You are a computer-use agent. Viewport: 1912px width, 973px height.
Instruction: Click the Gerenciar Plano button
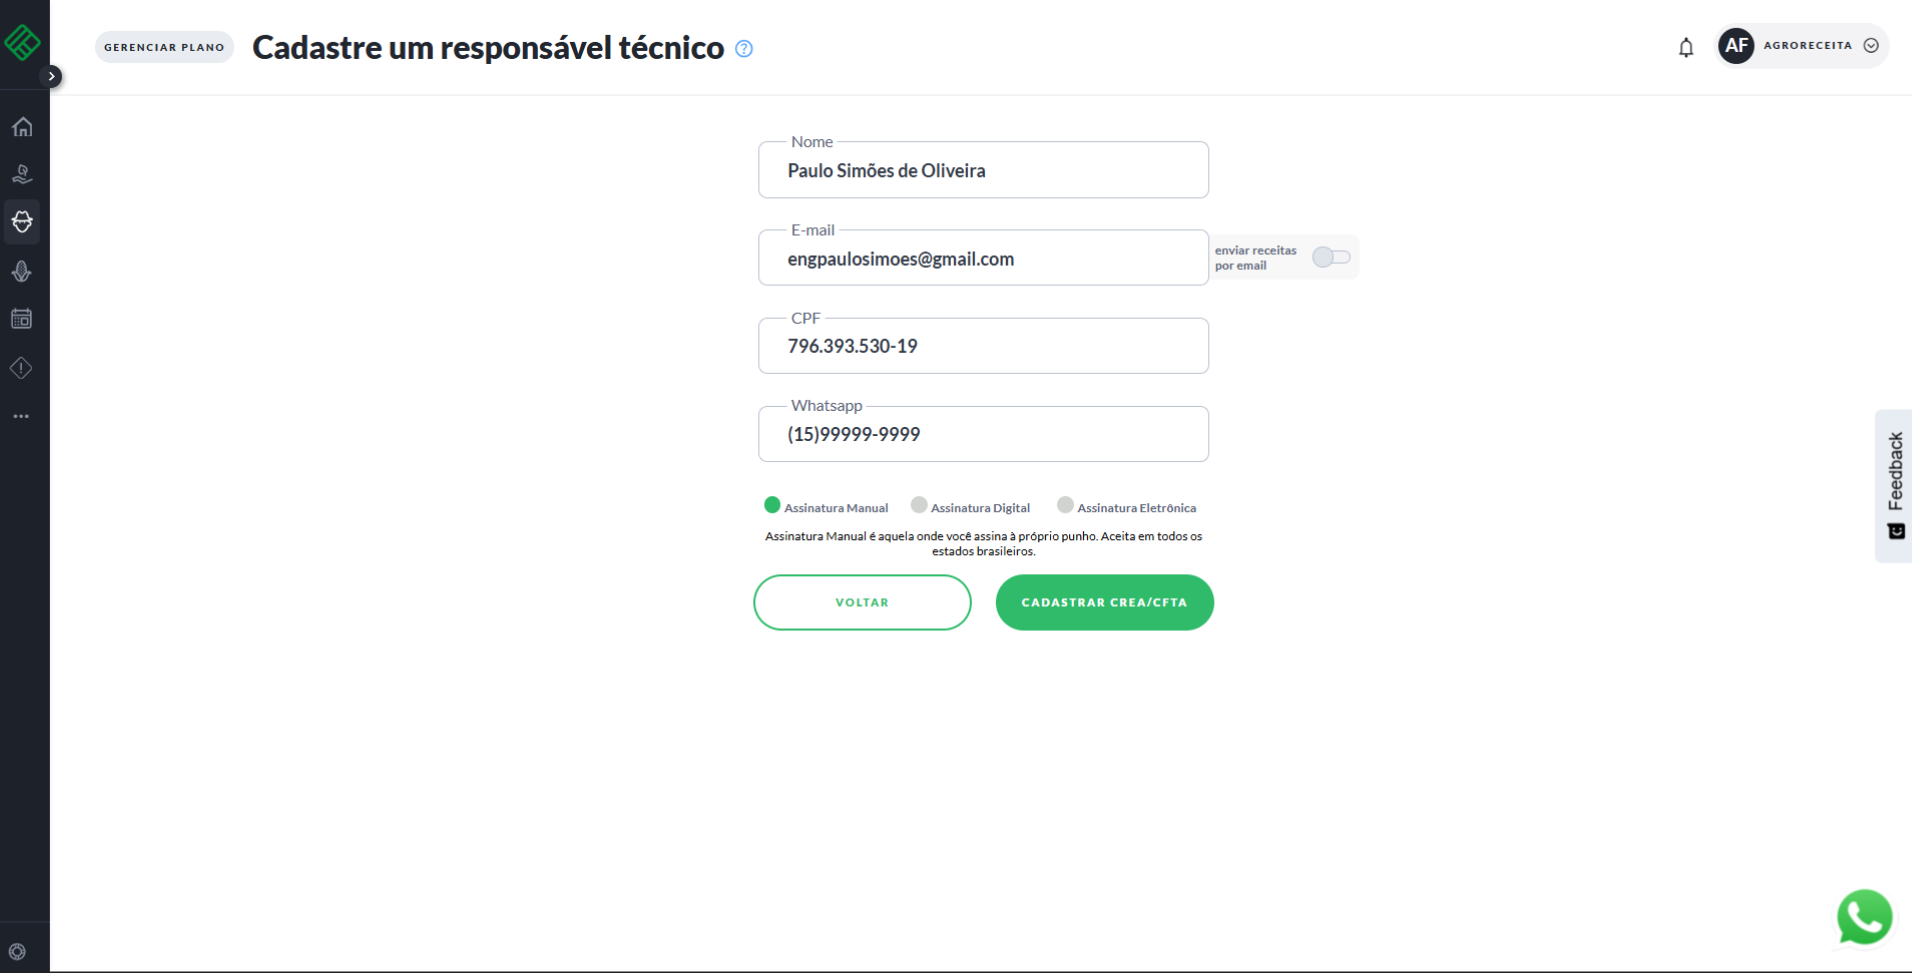pyautogui.click(x=164, y=47)
